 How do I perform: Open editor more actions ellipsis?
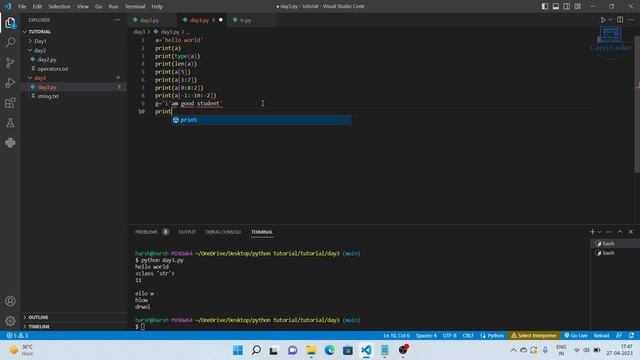click(x=631, y=20)
